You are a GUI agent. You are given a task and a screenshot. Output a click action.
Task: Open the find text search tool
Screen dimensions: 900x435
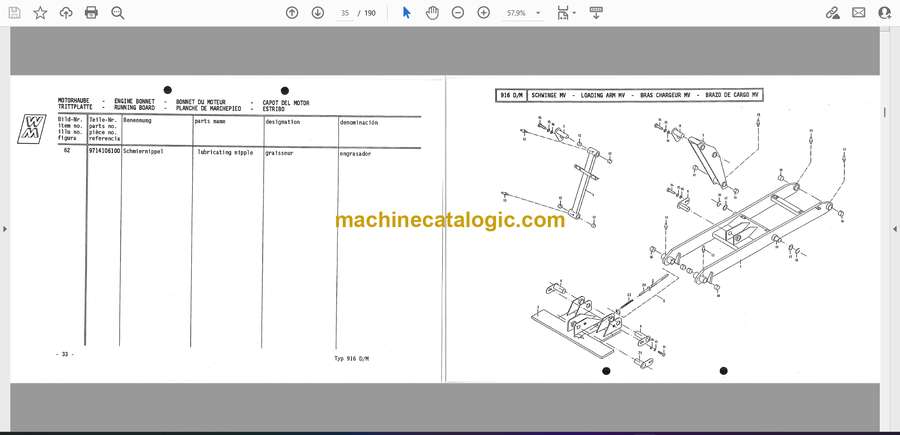(x=118, y=13)
